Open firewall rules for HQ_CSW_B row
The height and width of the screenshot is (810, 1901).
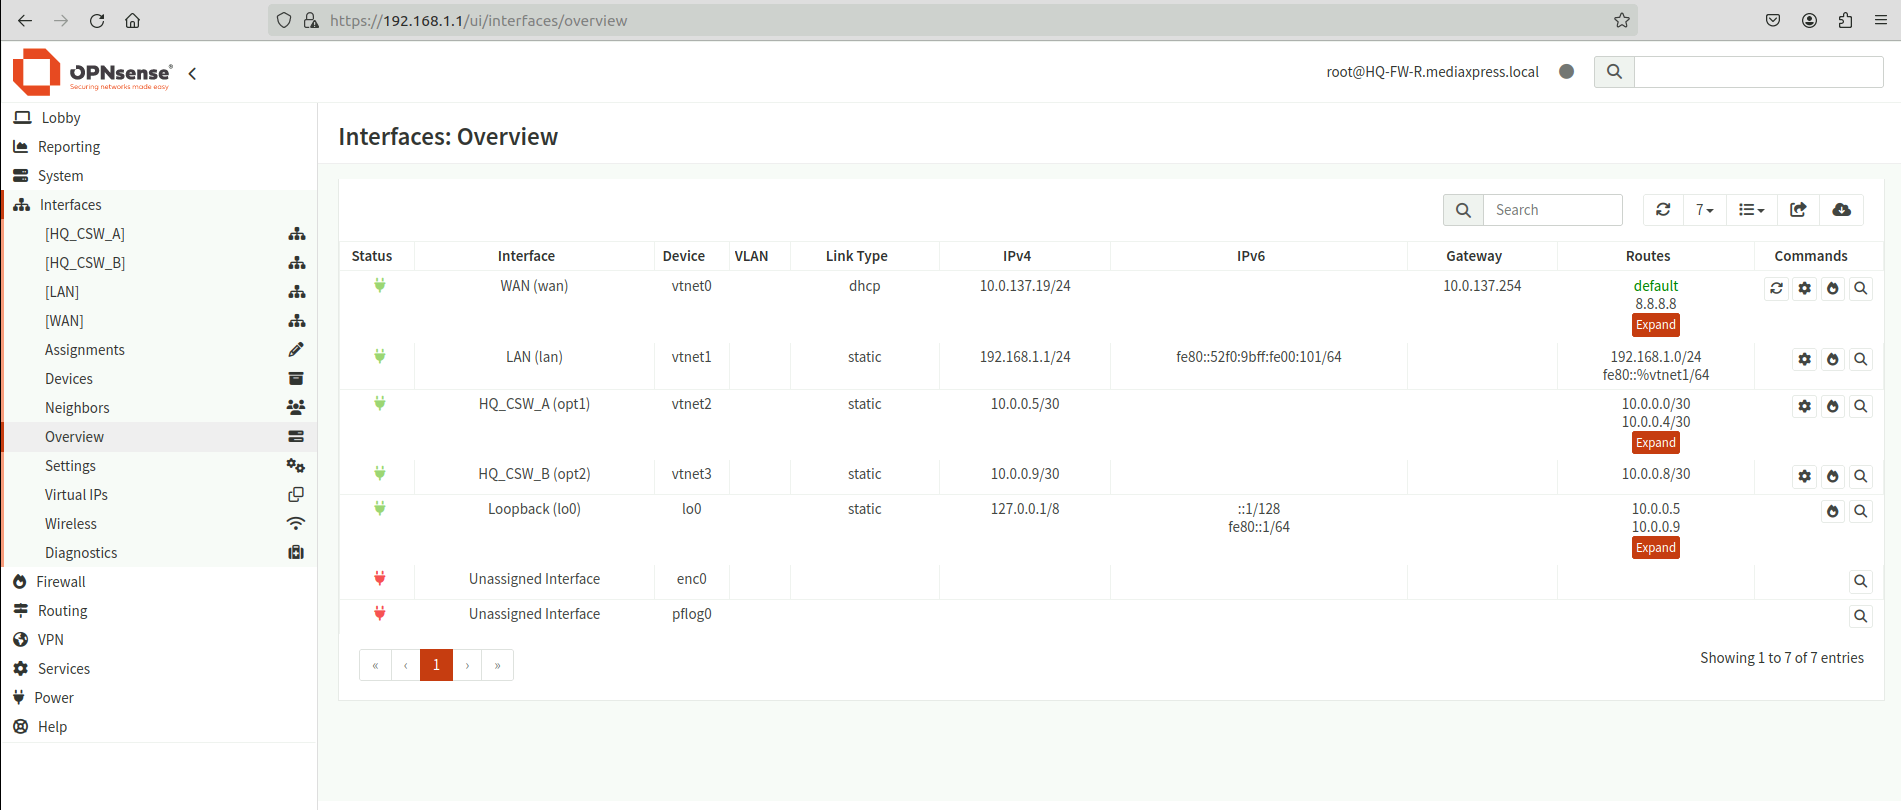pyautogui.click(x=1832, y=476)
